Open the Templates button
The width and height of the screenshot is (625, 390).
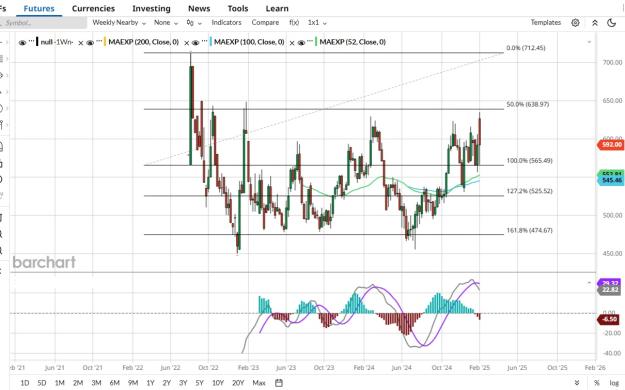pyautogui.click(x=546, y=23)
